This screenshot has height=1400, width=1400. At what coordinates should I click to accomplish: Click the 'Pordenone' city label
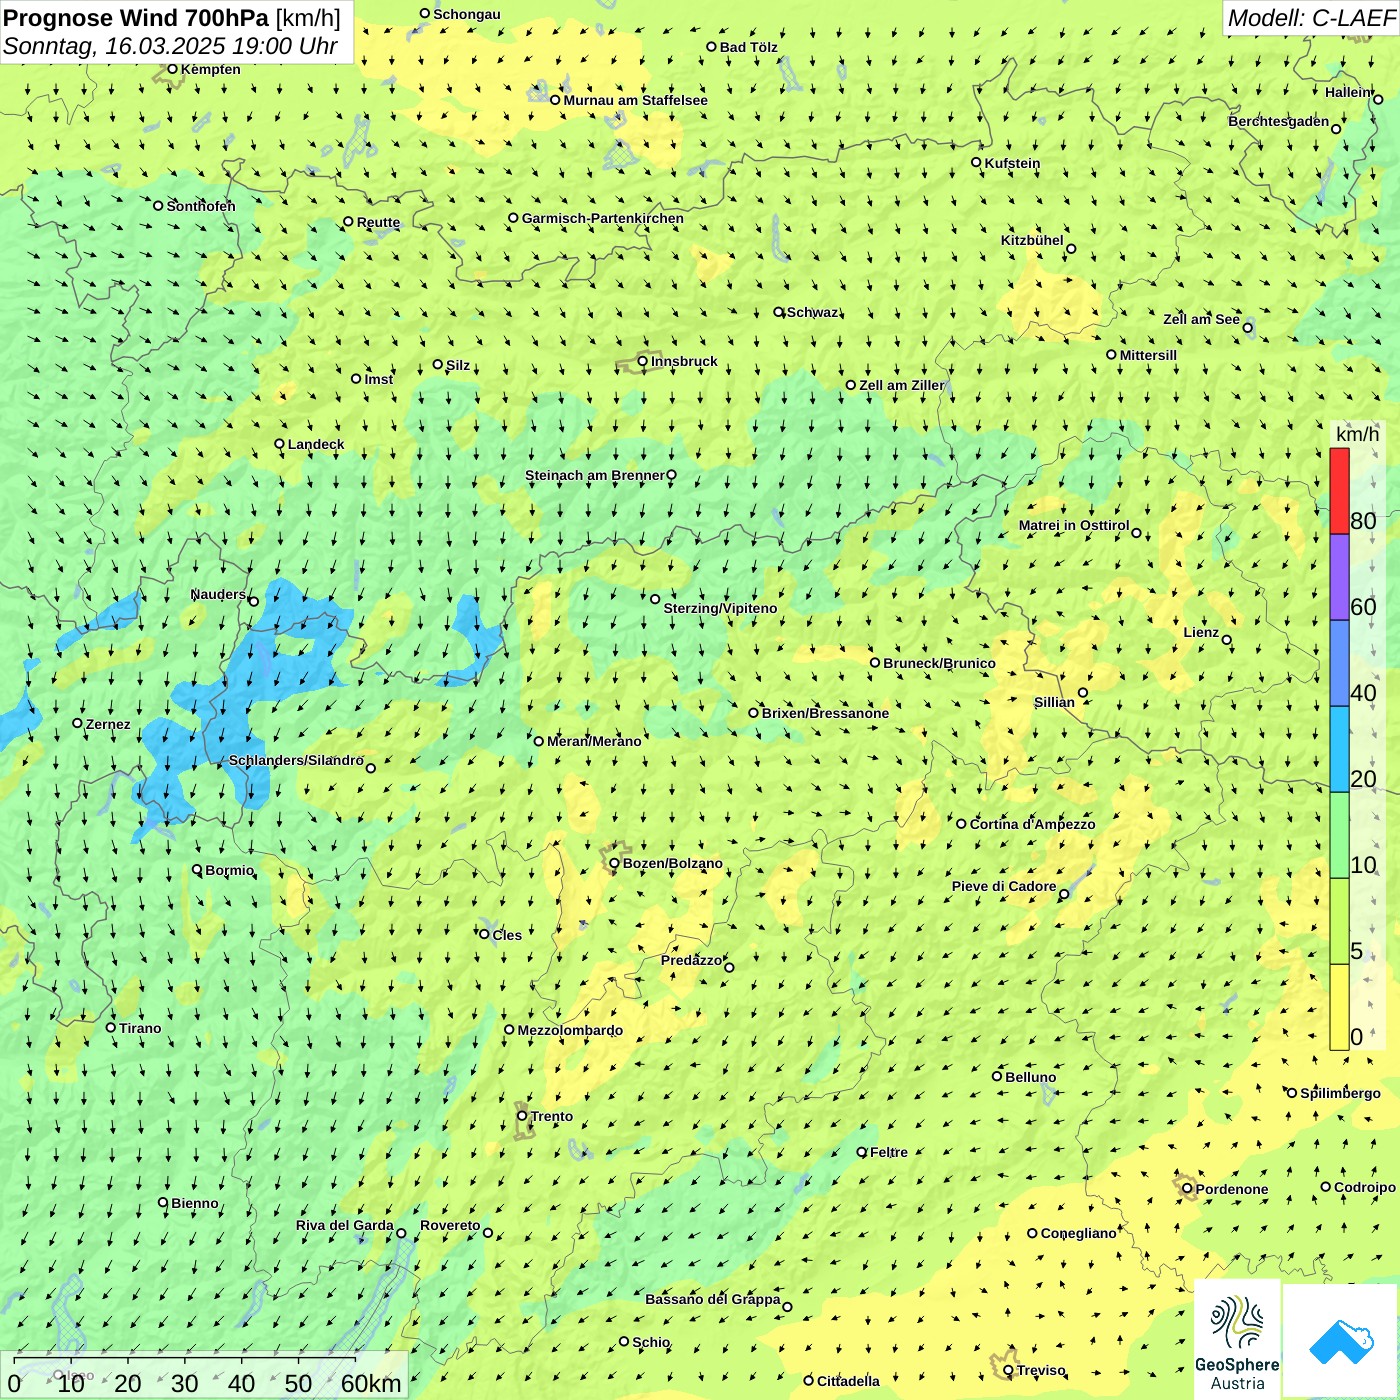[1232, 1190]
